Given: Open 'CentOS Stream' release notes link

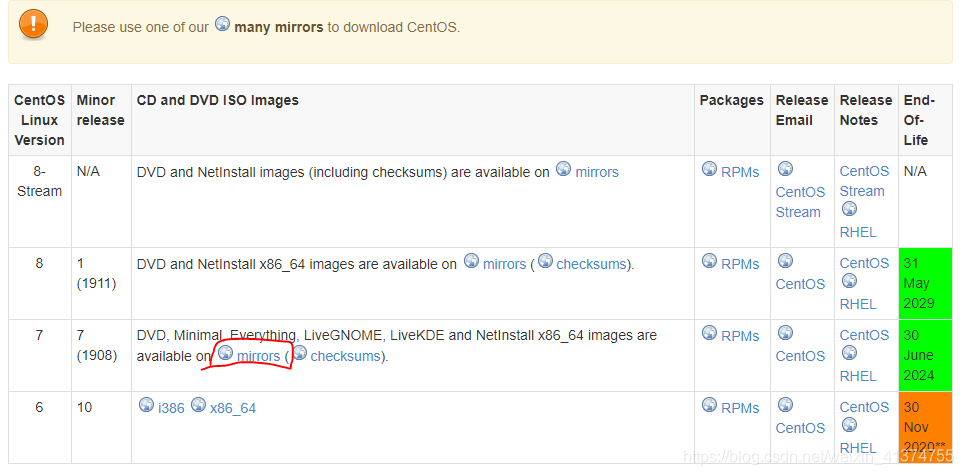Looking at the screenshot, I should pos(864,181).
